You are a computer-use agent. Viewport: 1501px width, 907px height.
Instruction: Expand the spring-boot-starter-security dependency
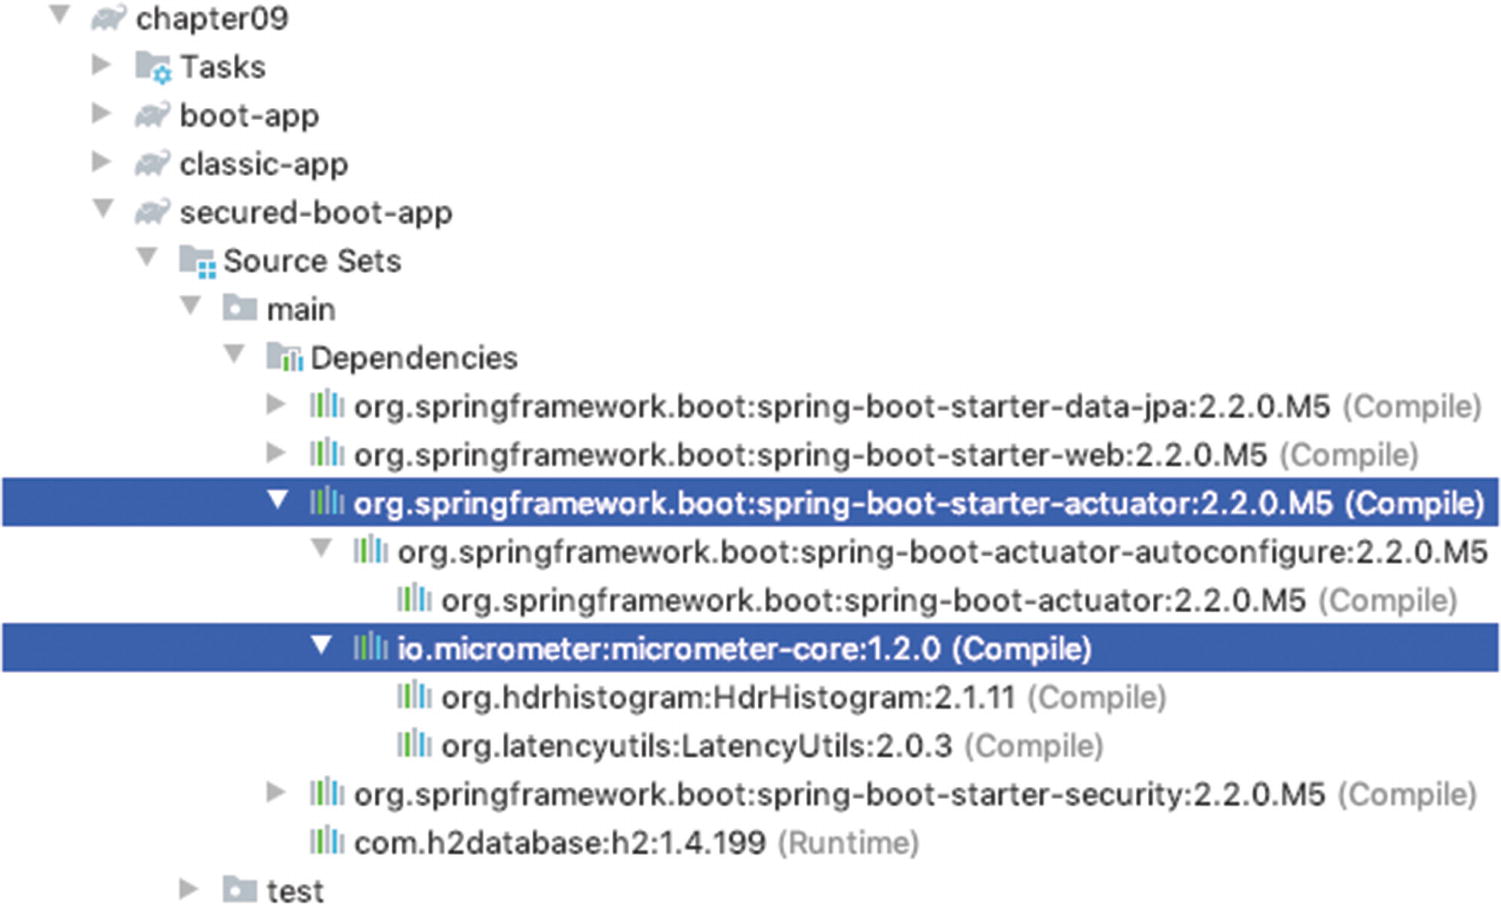277,792
